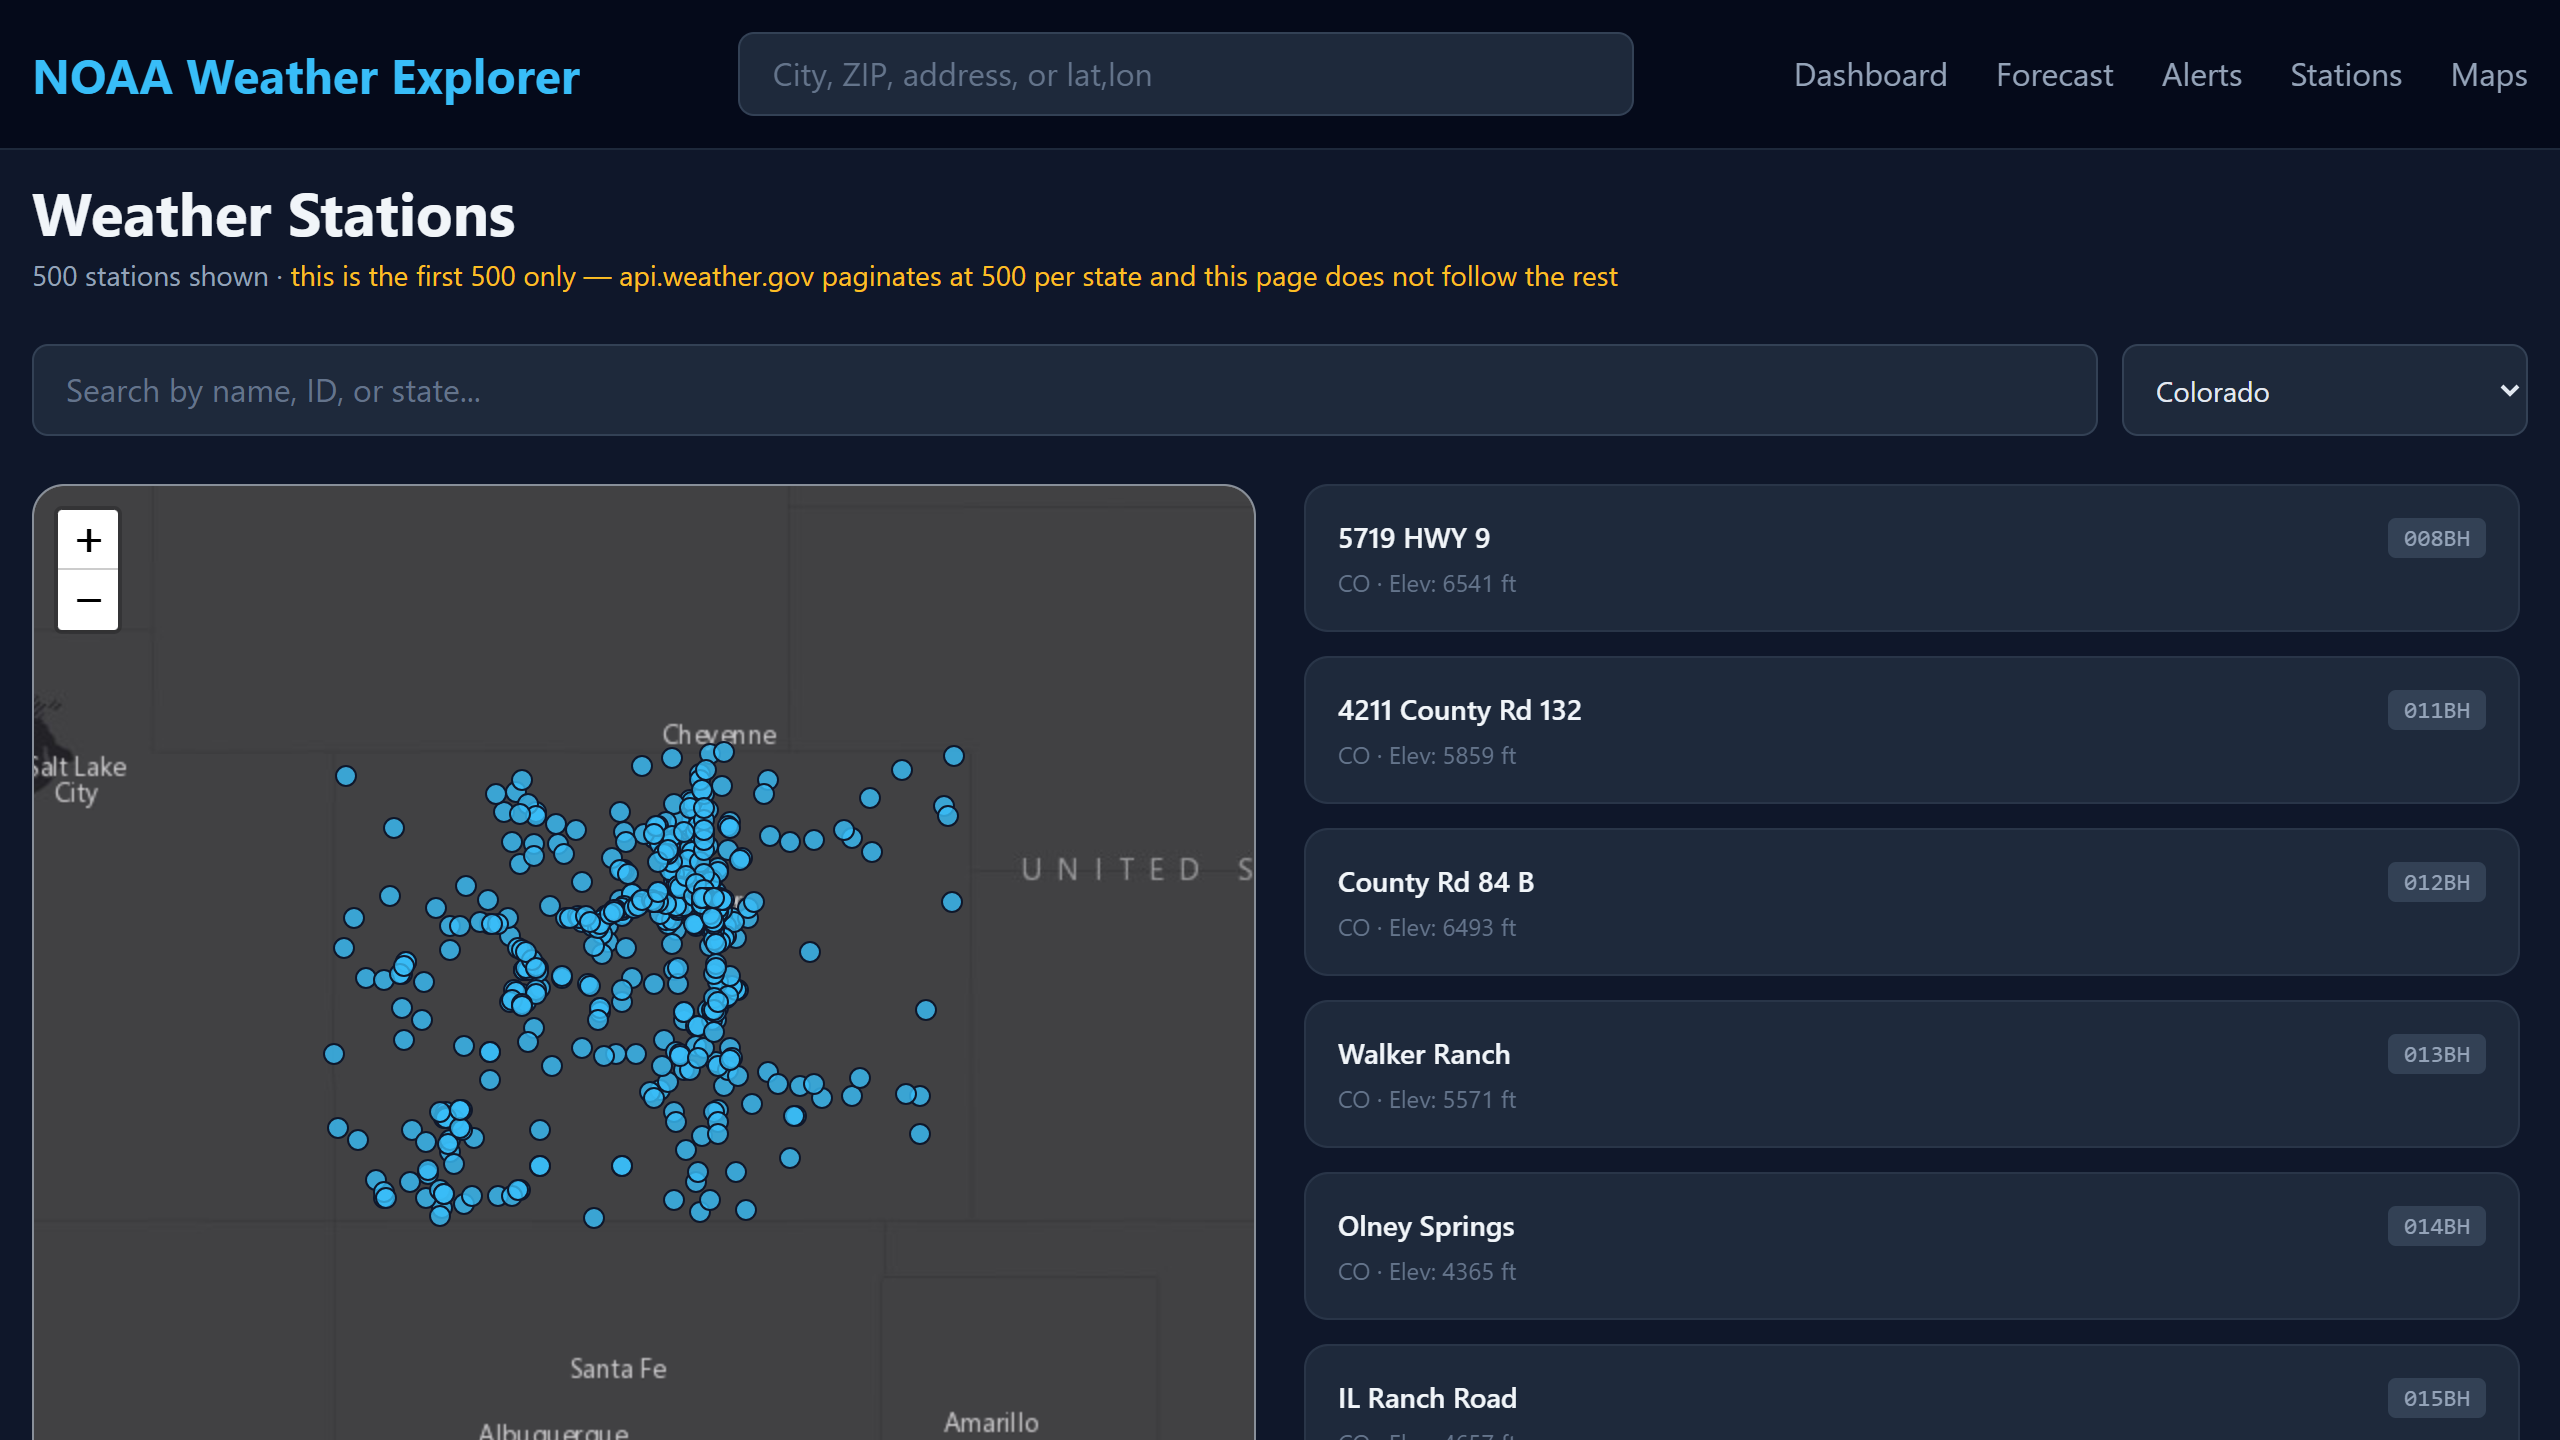Select the 5719 HWY 9 station card
This screenshot has height=1440, width=2560.
[x=1911, y=558]
